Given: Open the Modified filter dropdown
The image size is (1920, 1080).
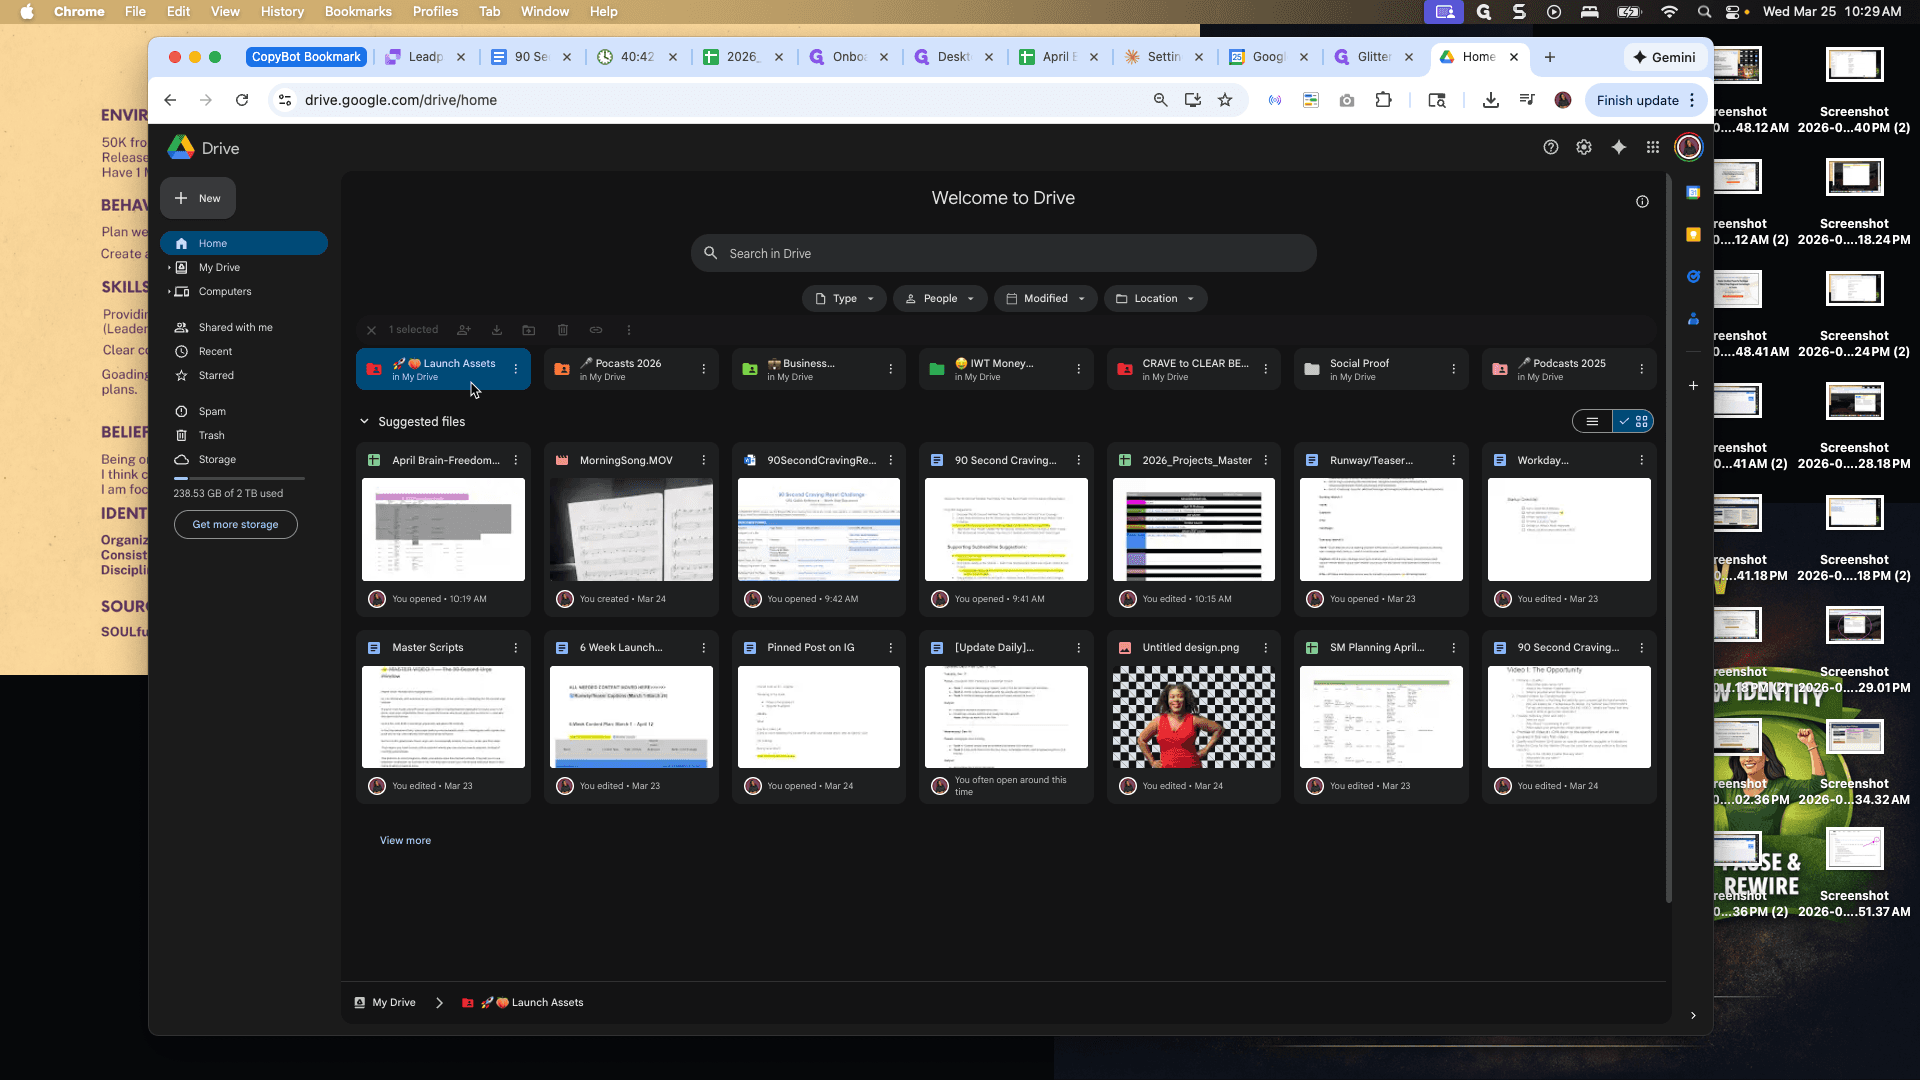Looking at the screenshot, I should (1045, 299).
